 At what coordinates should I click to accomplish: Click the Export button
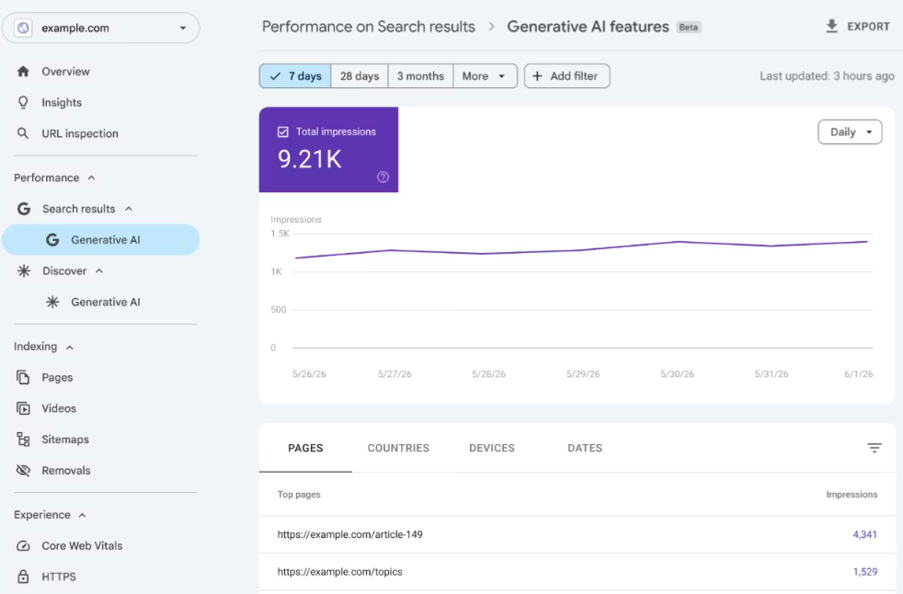pyautogui.click(x=858, y=27)
